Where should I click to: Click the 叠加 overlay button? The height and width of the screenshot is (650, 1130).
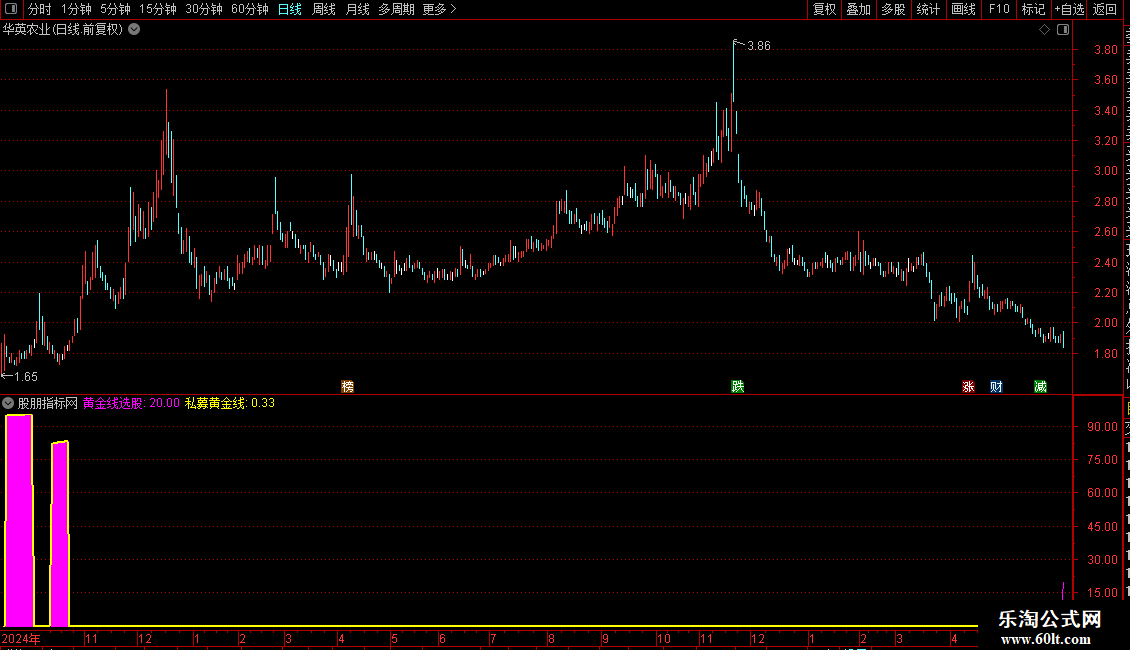[x=859, y=9]
